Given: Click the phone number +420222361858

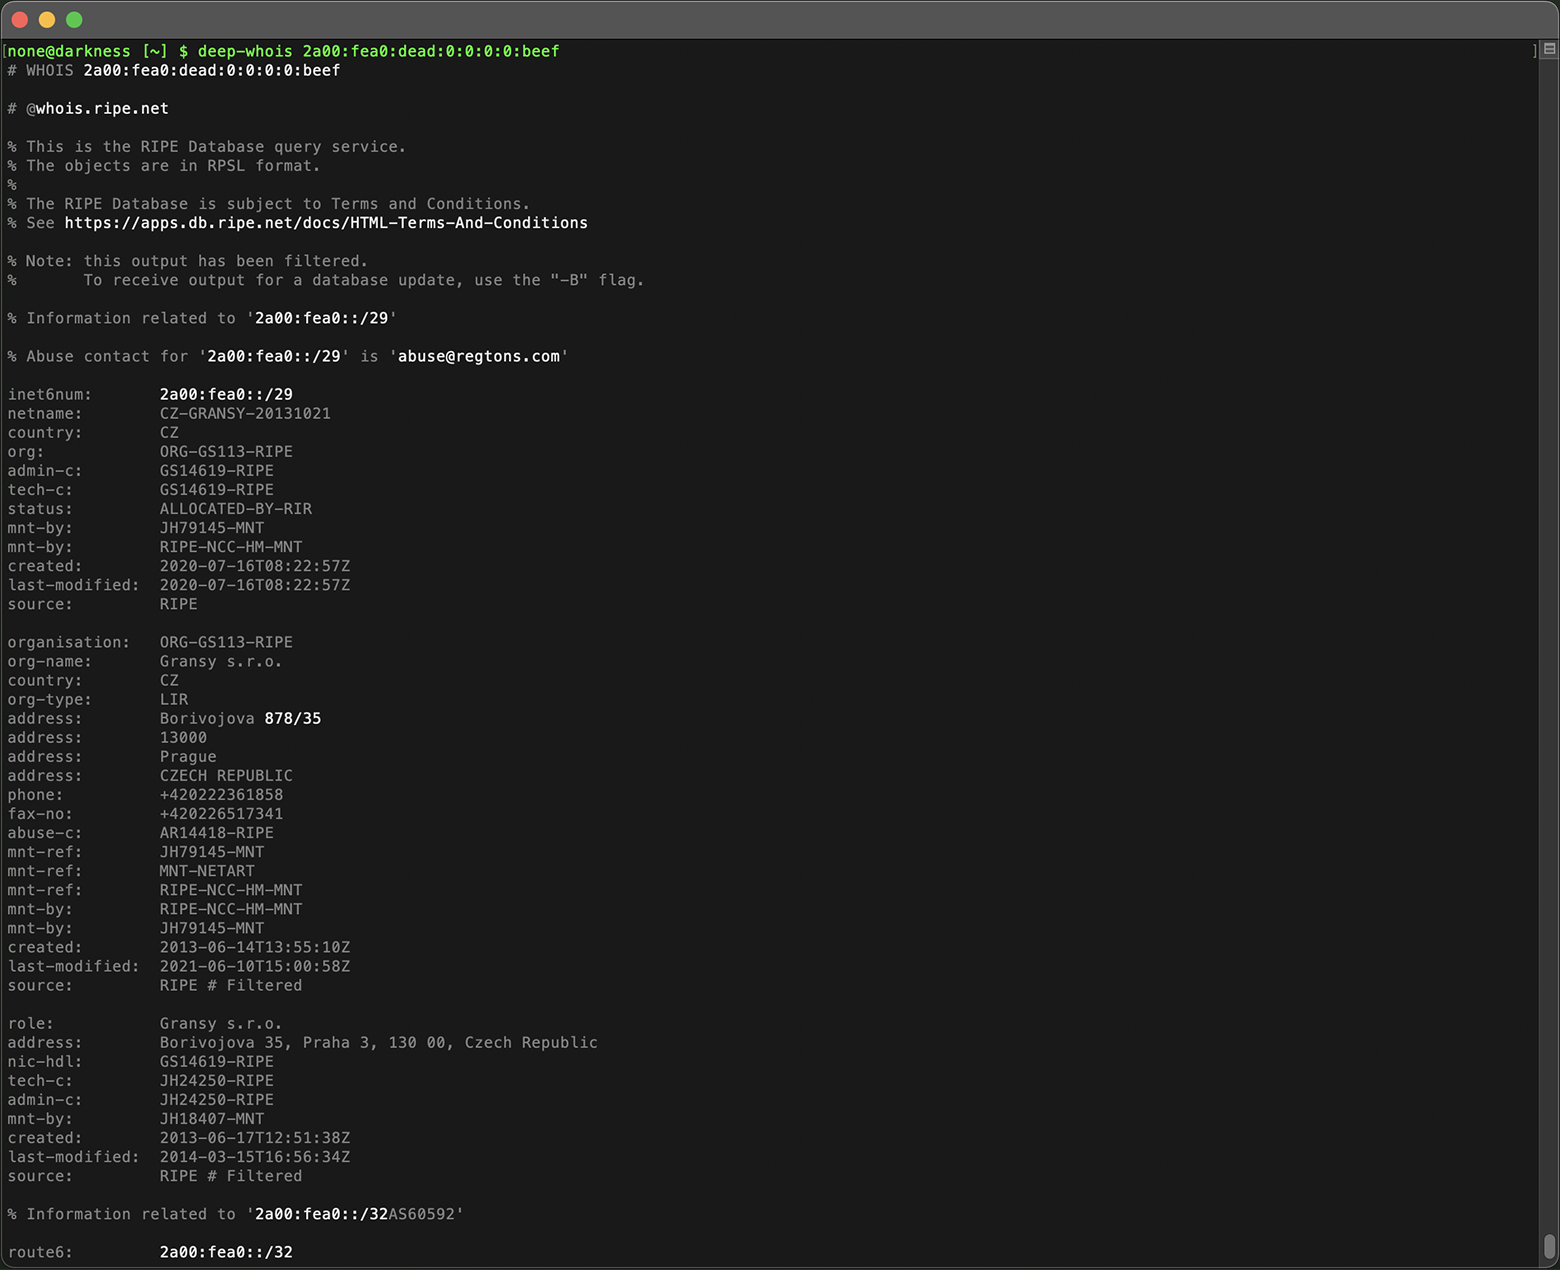Looking at the screenshot, I should click(221, 794).
